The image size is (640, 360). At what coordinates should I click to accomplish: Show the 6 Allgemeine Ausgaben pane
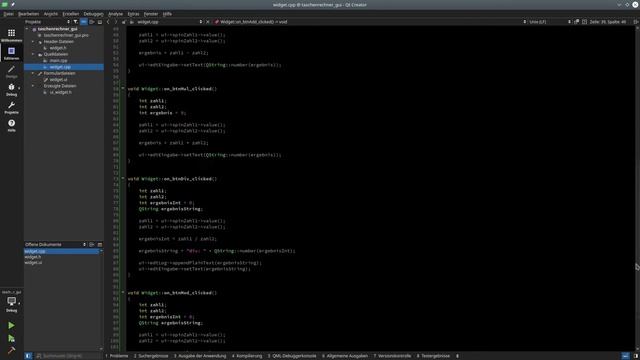point(345,356)
